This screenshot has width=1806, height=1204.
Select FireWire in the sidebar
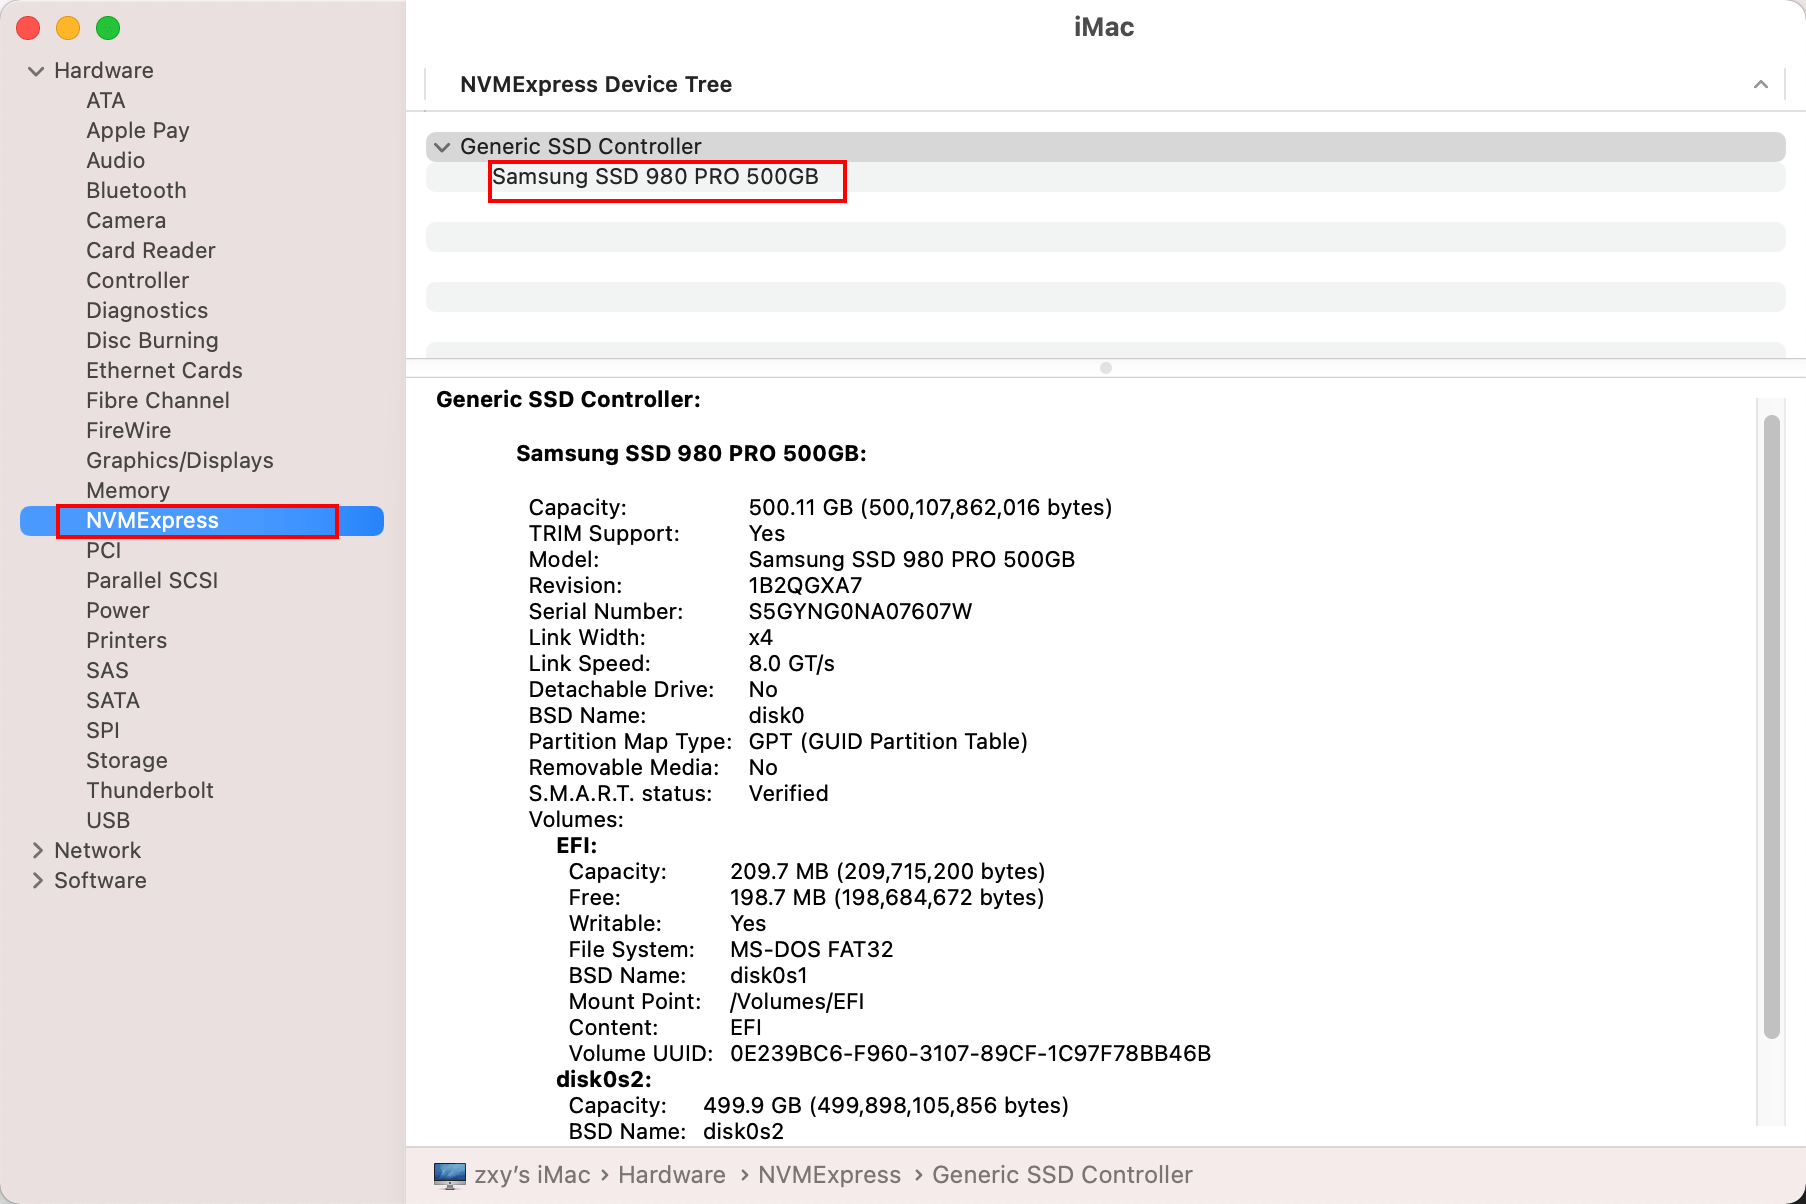click(128, 430)
